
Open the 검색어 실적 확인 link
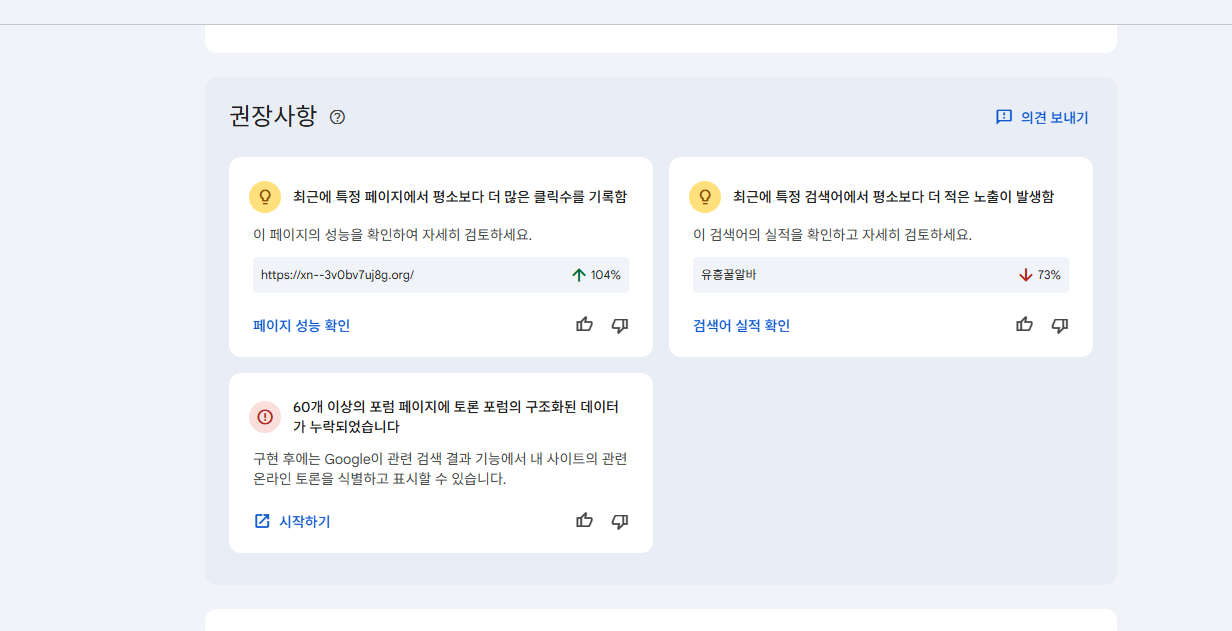click(x=741, y=325)
